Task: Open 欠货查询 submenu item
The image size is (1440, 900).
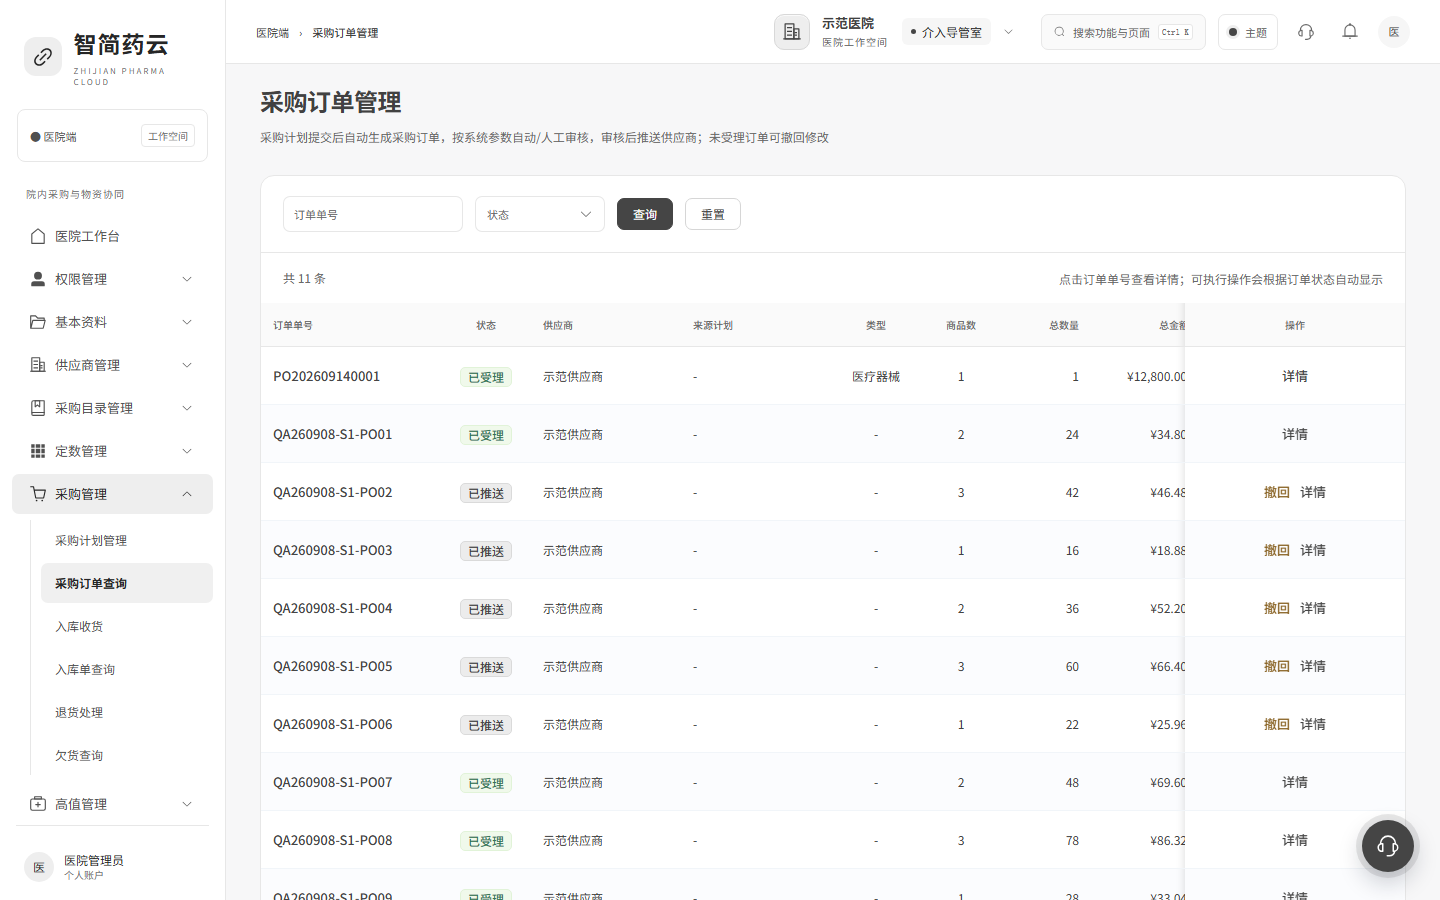Action: 127,755
